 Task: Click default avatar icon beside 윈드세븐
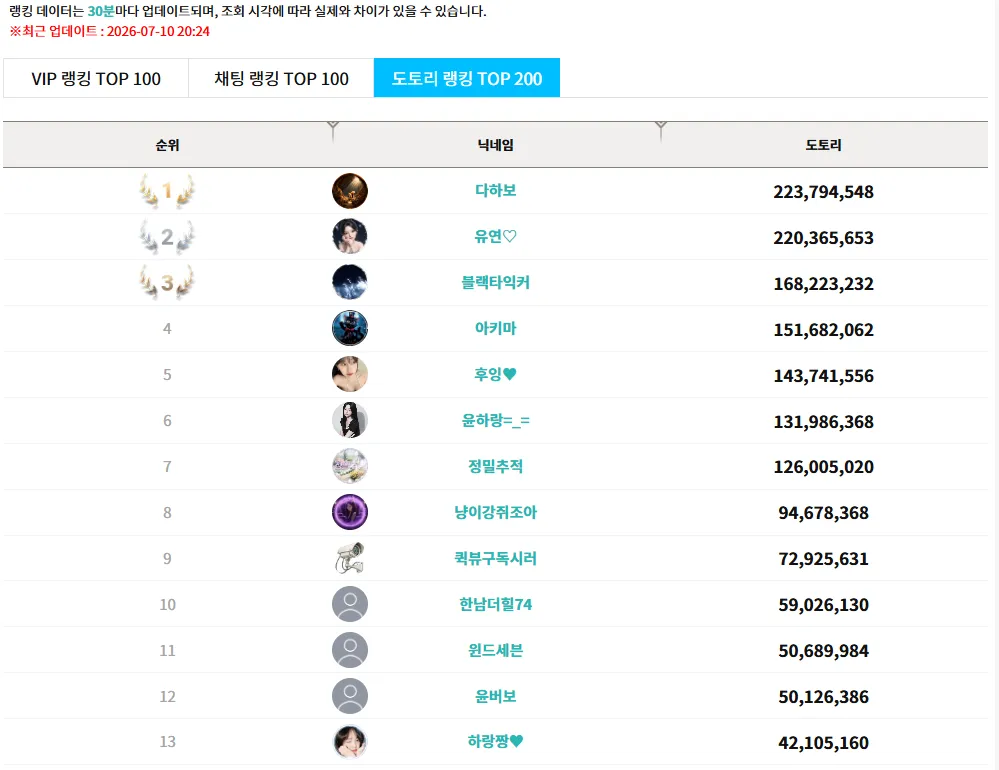pos(350,650)
